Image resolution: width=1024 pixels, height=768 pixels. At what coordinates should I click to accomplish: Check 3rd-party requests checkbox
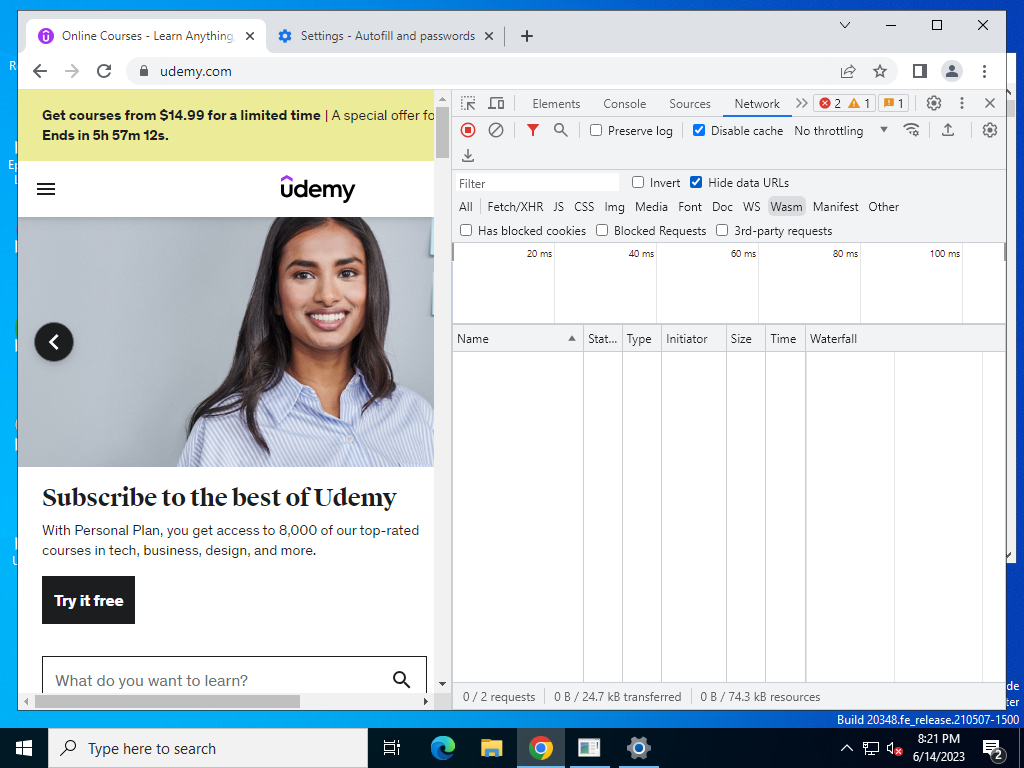point(722,230)
